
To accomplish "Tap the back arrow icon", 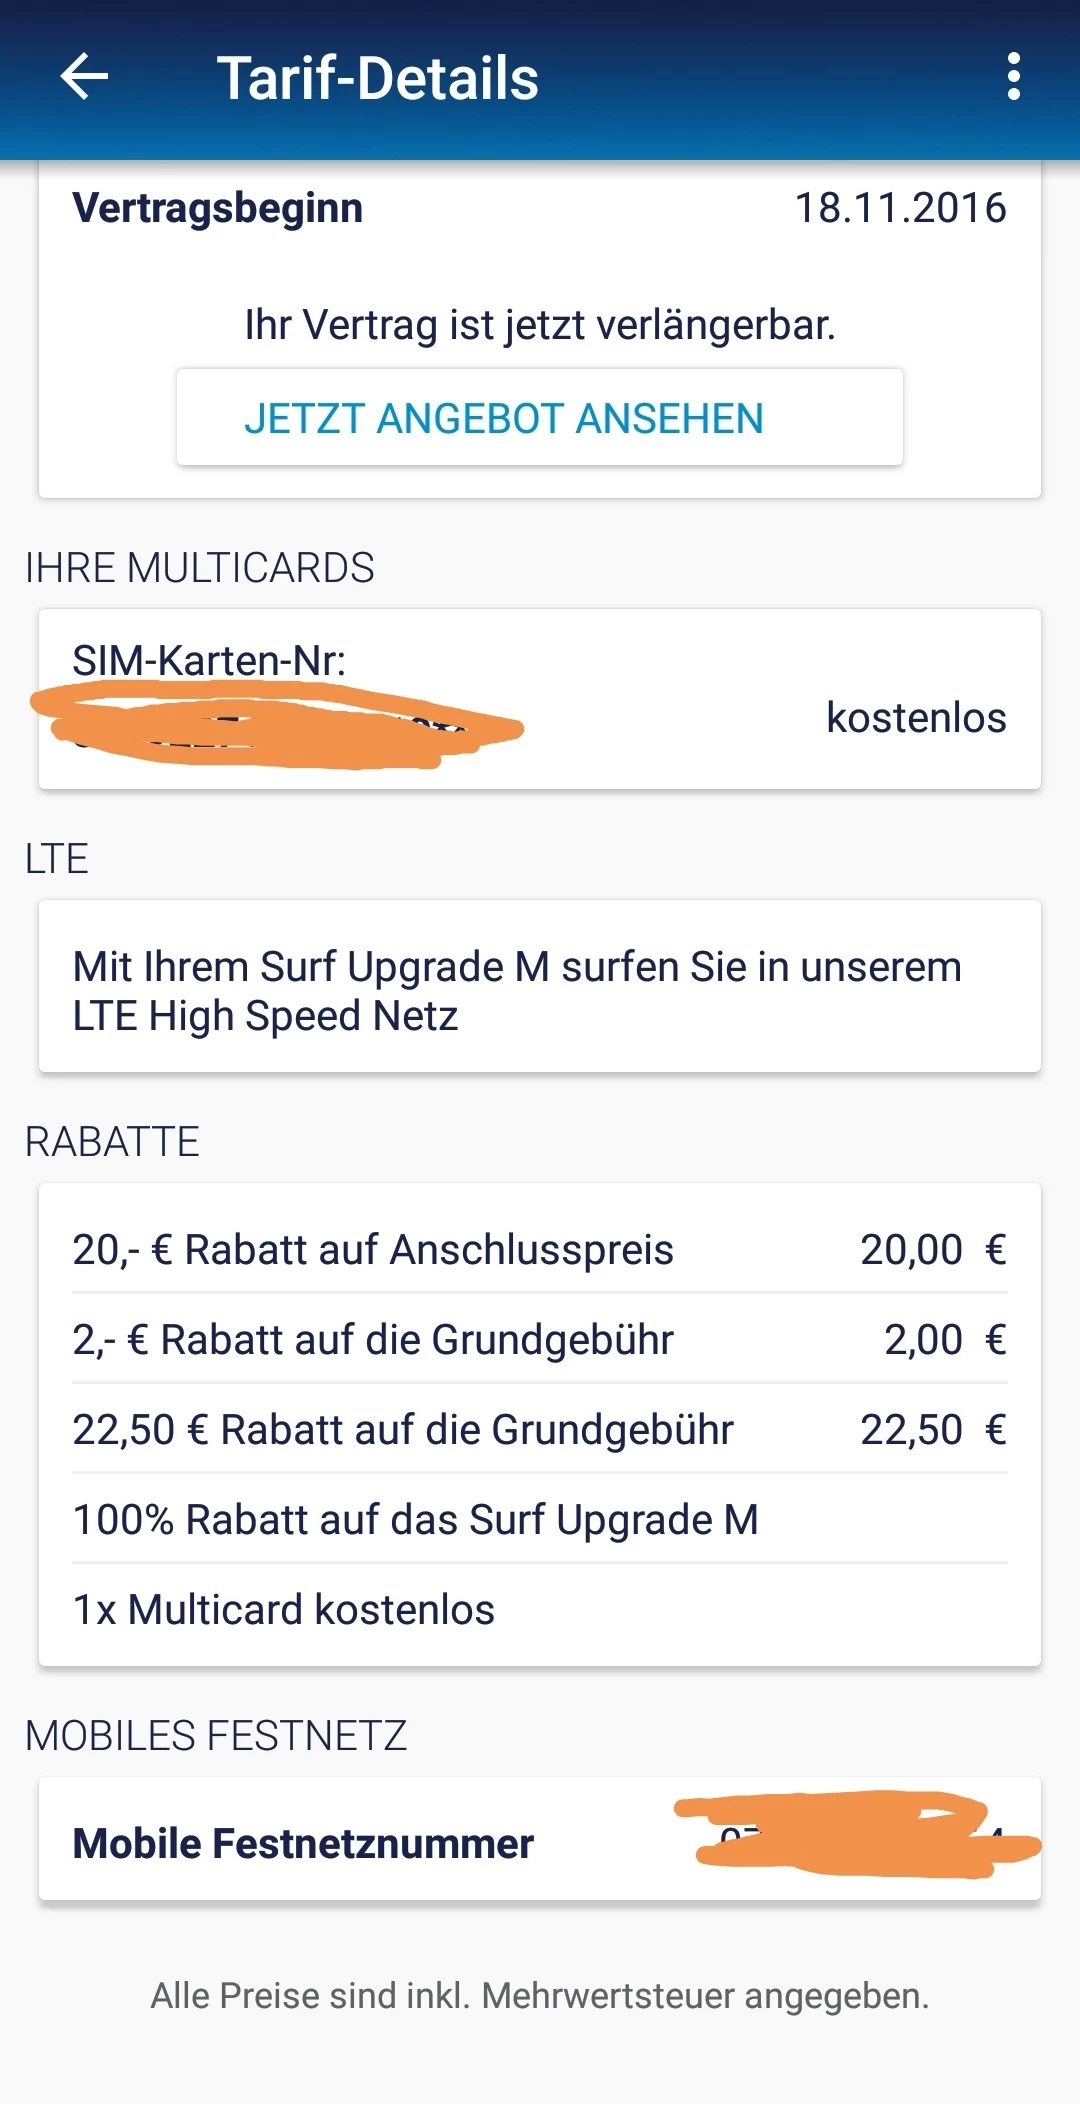I will [x=84, y=77].
